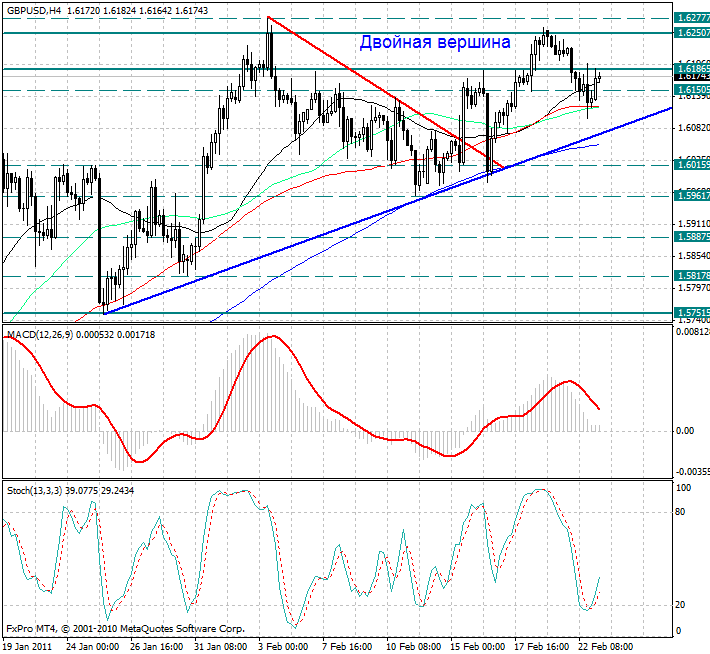The width and height of the screenshot is (710, 654).
Task: Click the stochastic 80 level label
Action: point(680,512)
